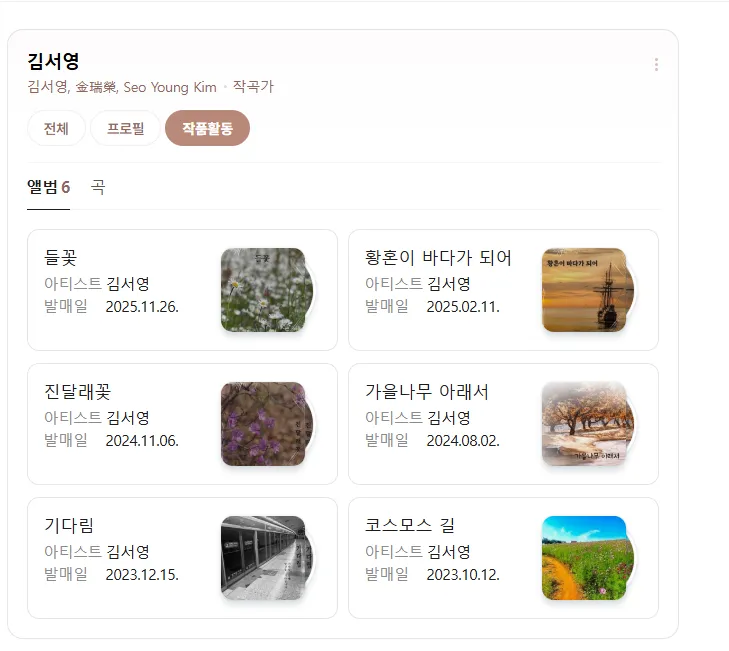729x651 pixels.
Task: Click artist name 김서영 in 황혼이 바다가 되어 card
Action: pyautogui.click(x=449, y=284)
